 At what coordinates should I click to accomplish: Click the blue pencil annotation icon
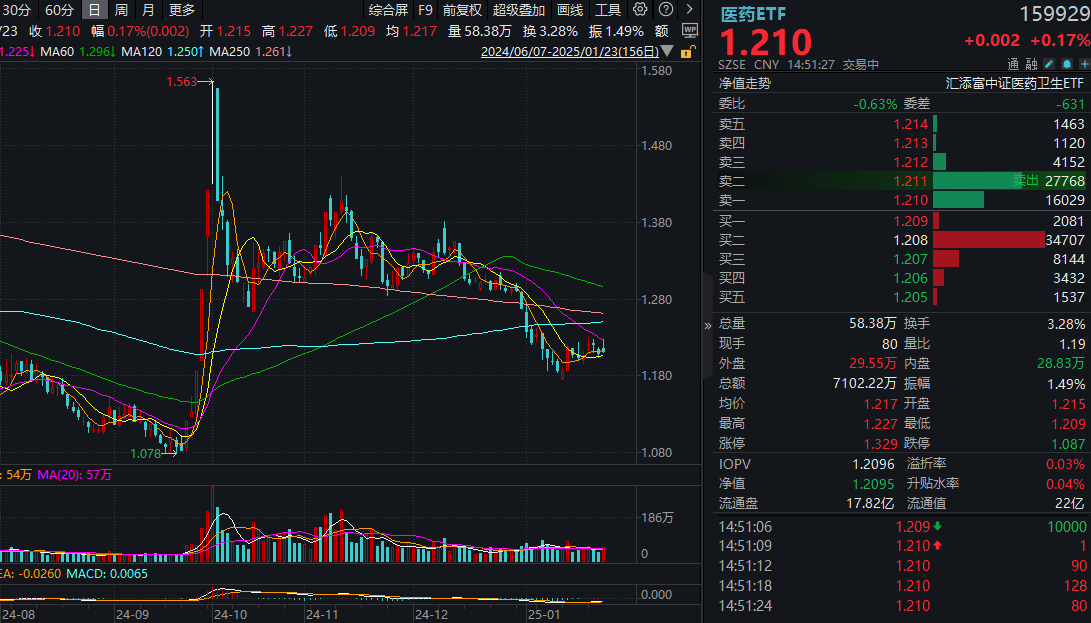pos(1049,63)
